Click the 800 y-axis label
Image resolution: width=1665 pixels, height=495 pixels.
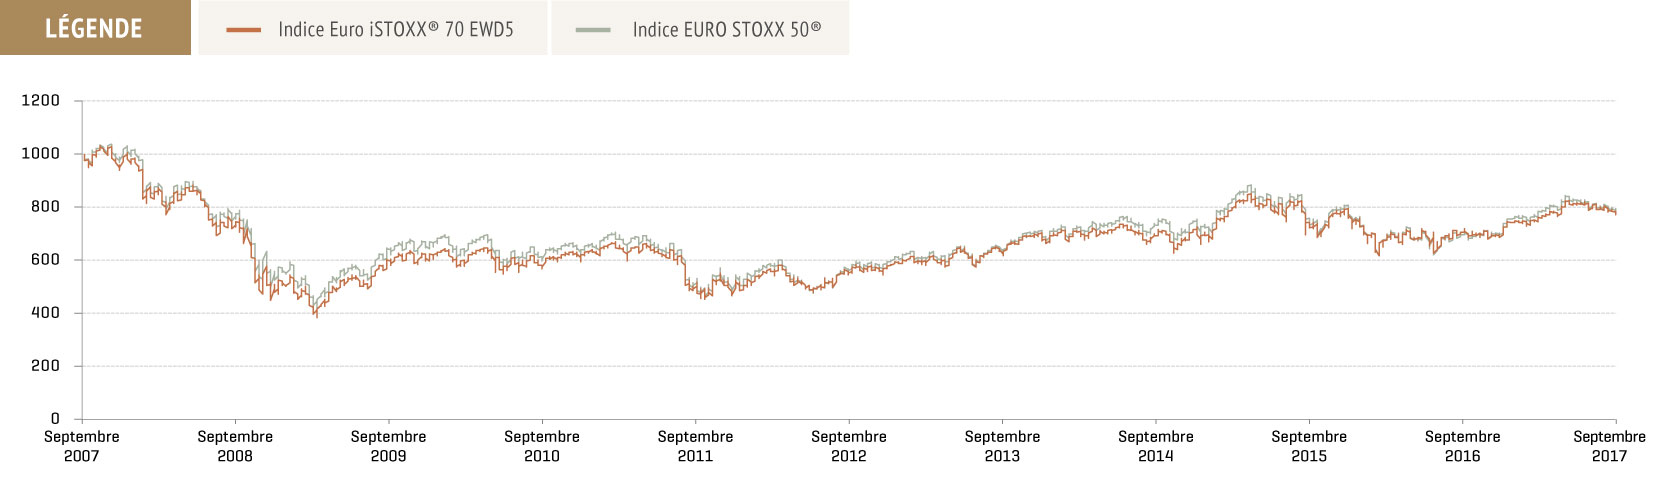coord(45,207)
